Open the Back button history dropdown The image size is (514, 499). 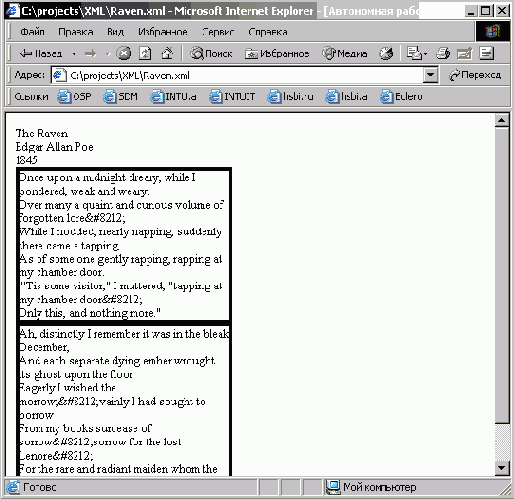(74, 54)
